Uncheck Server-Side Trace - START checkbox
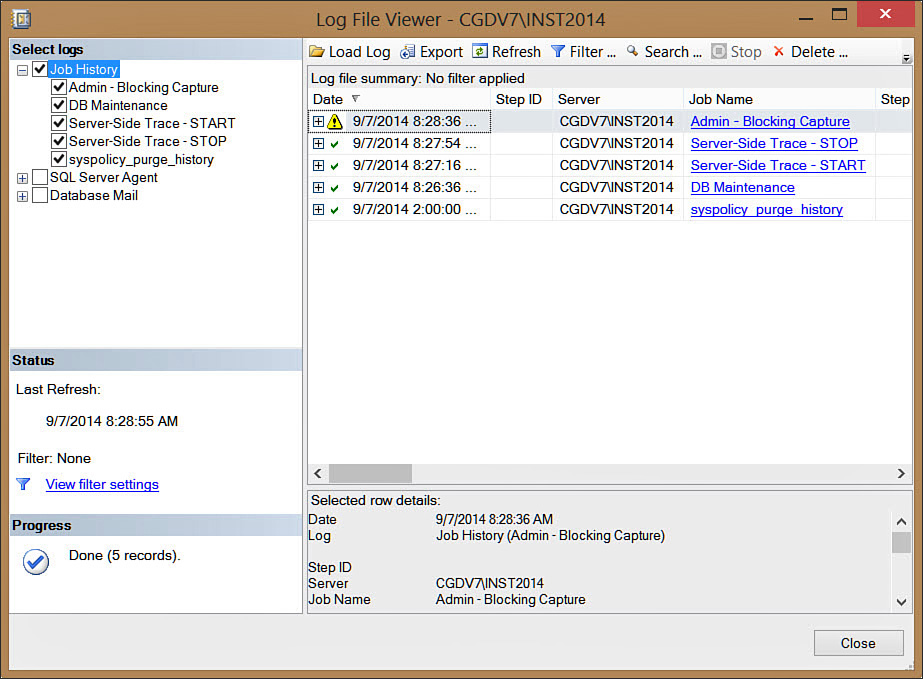923x679 pixels. click(x=59, y=124)
